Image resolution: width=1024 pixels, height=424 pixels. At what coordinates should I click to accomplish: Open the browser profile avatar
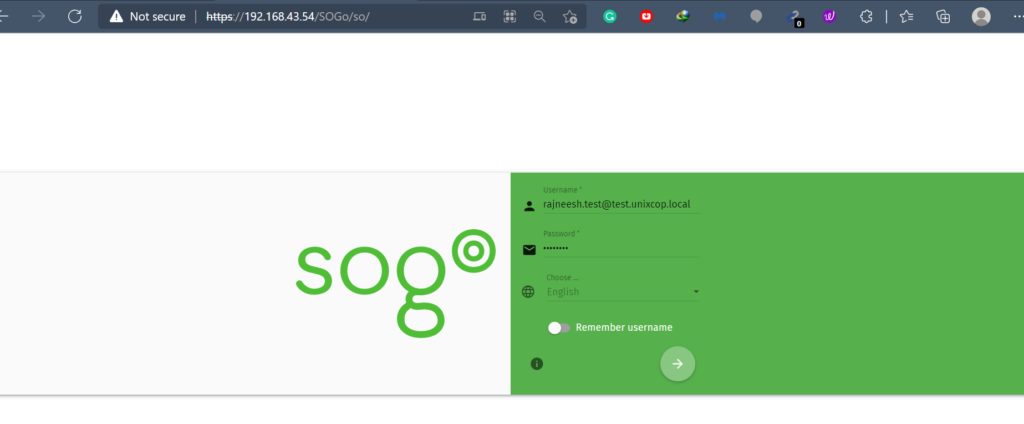click(x=981, y=16)
